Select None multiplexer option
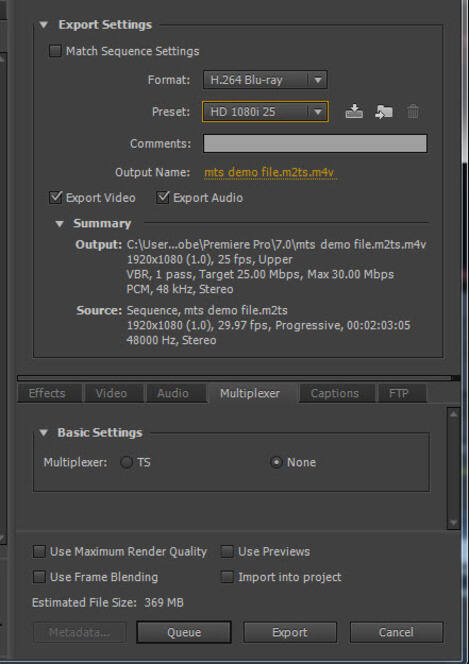Screen dimensions: 469x664 tap(276, 462)
